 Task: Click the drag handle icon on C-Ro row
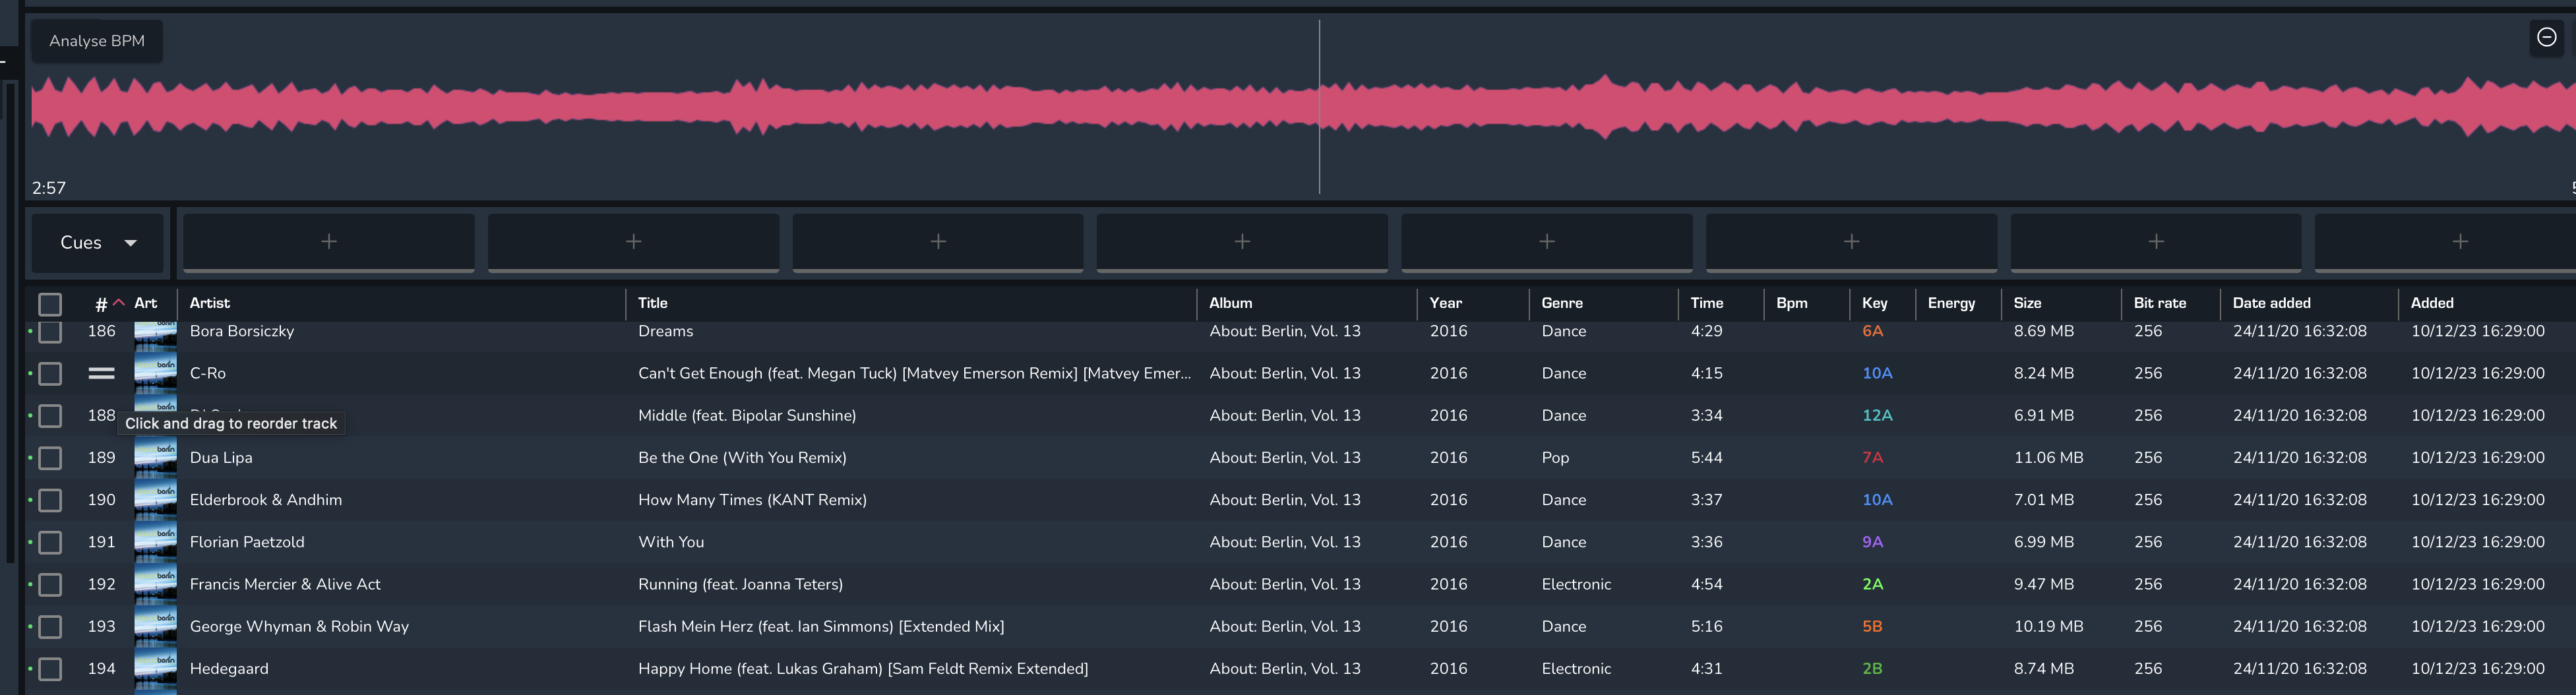(x=101, y=373)
